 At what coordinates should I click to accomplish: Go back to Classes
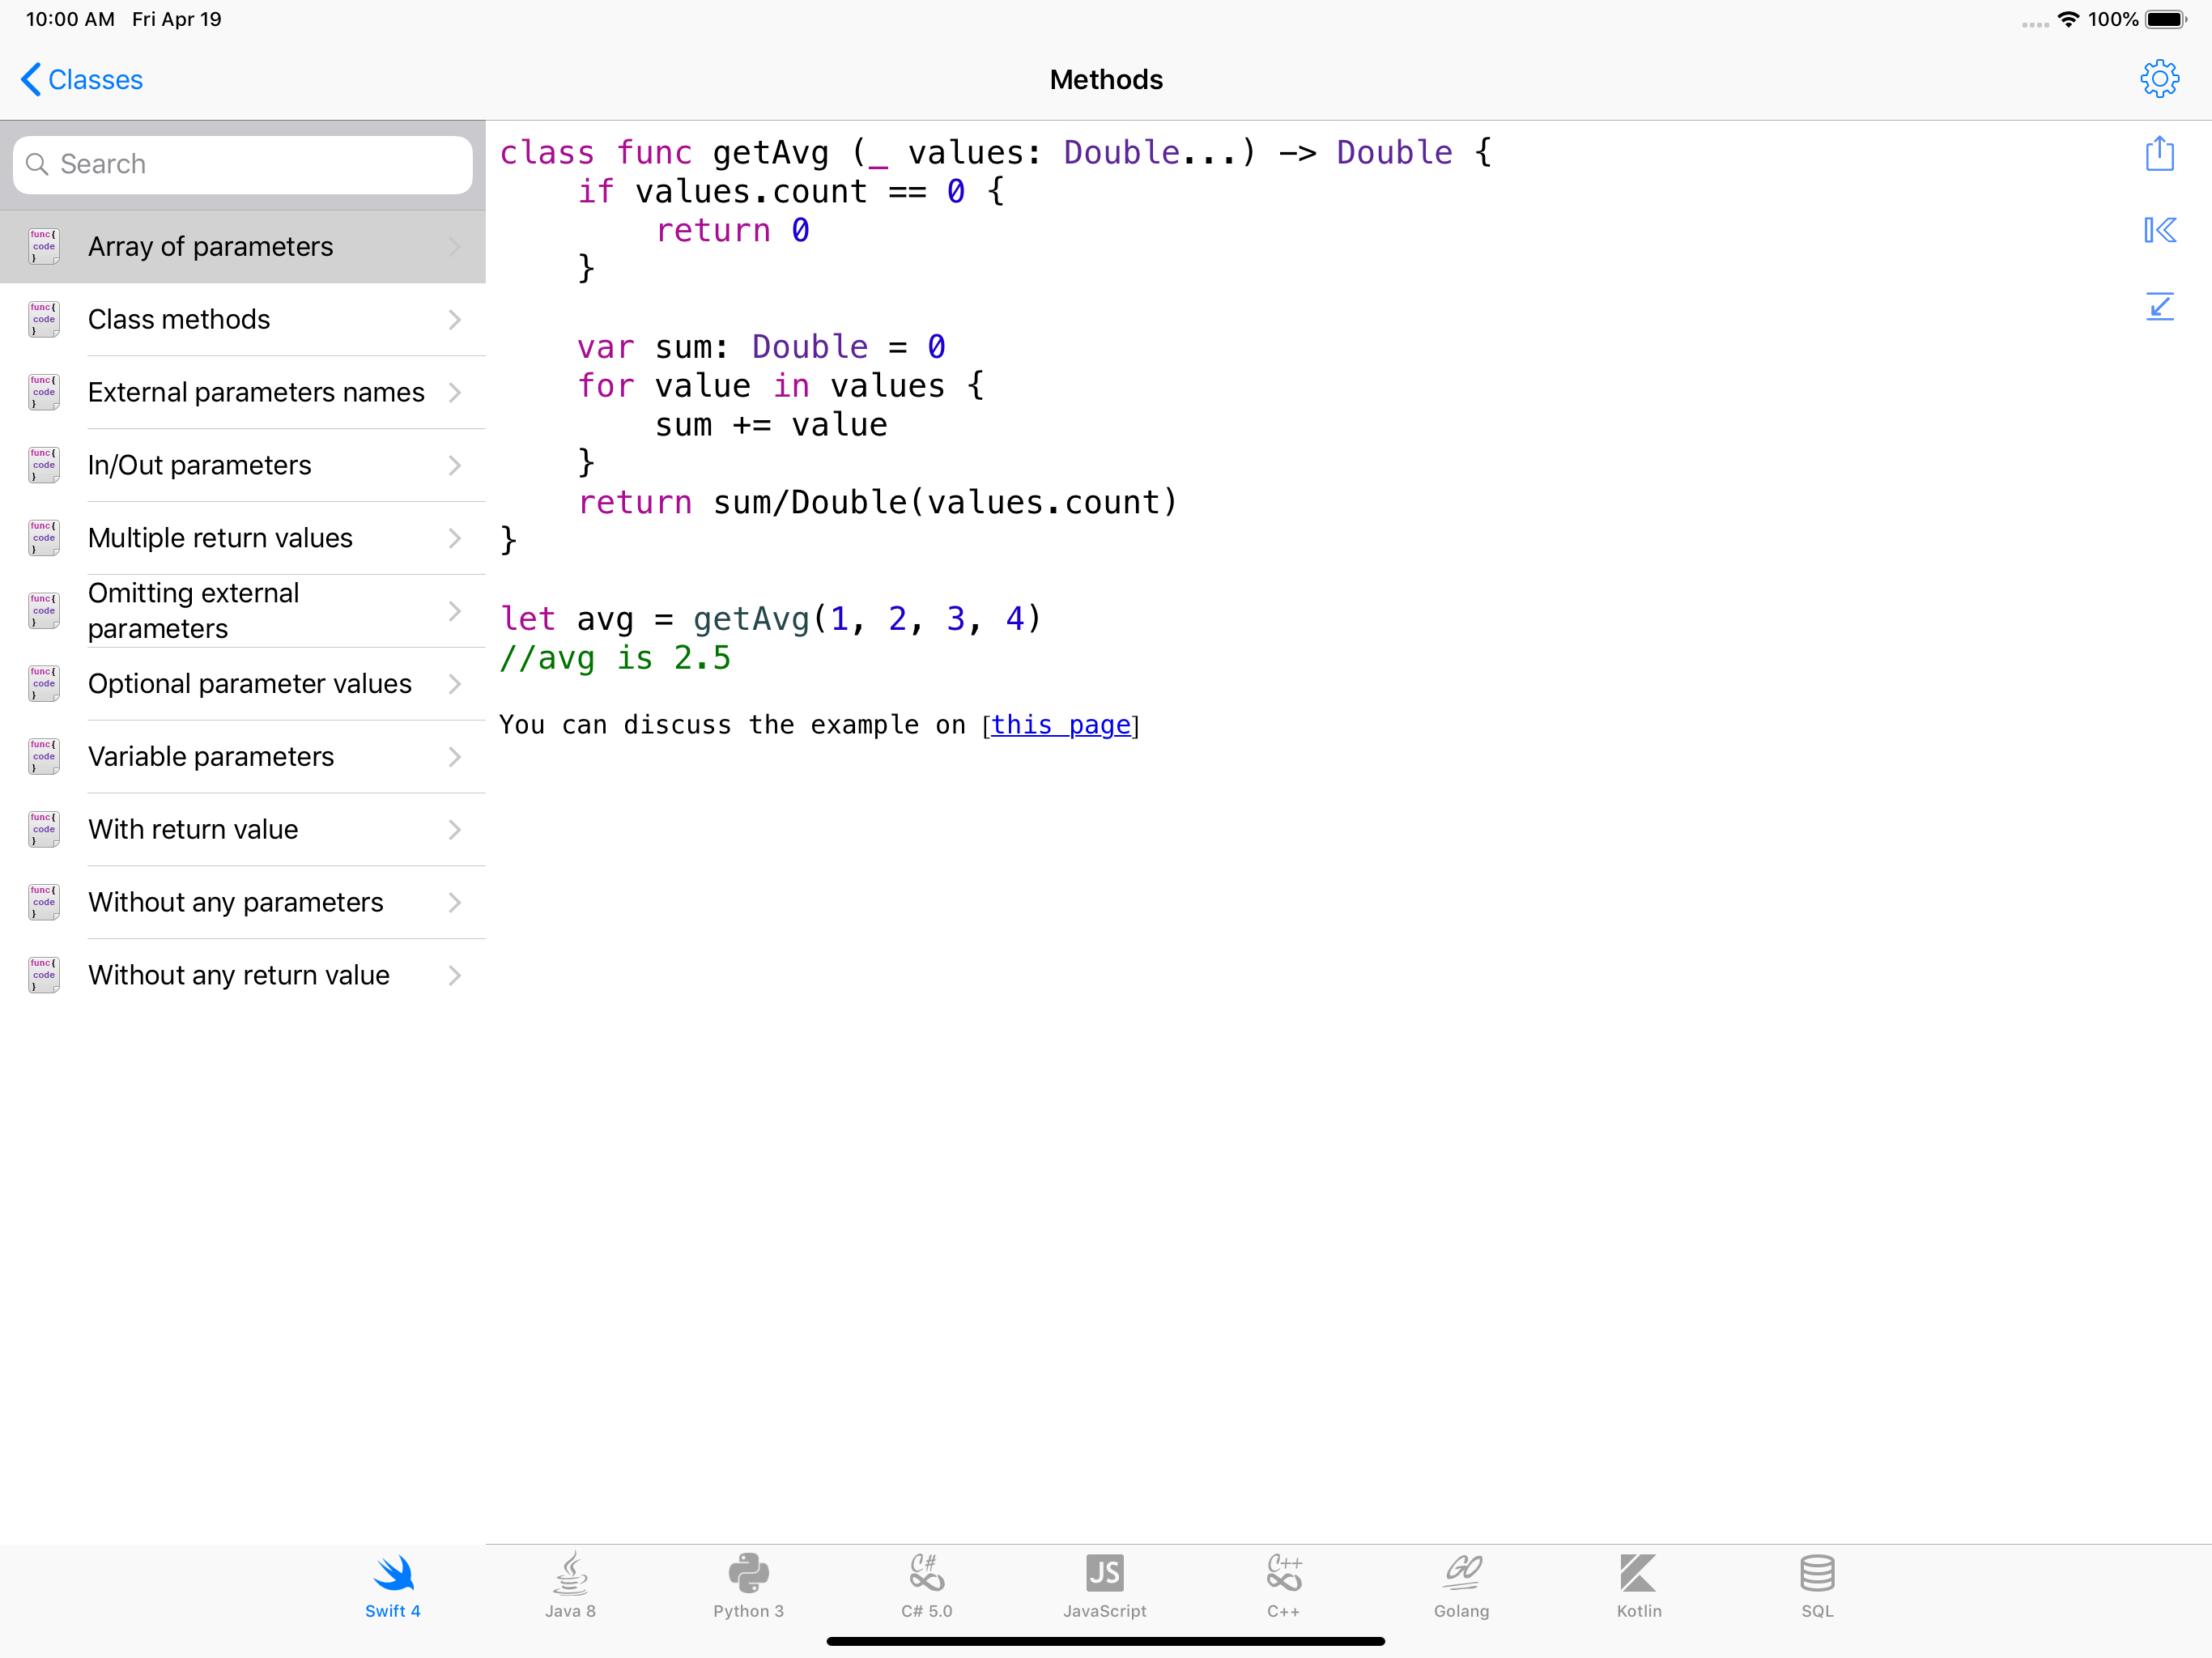(x=81, y=79)
